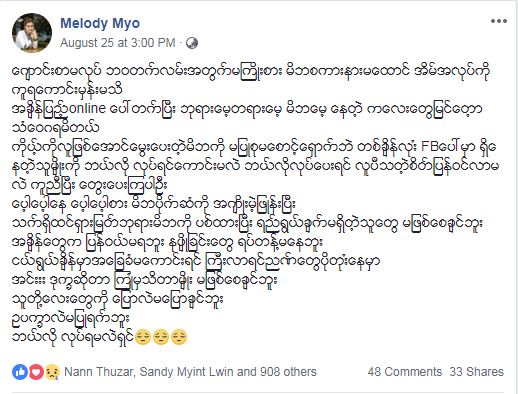
Task: View the 33 Shares list
Action: click(477, 372)
